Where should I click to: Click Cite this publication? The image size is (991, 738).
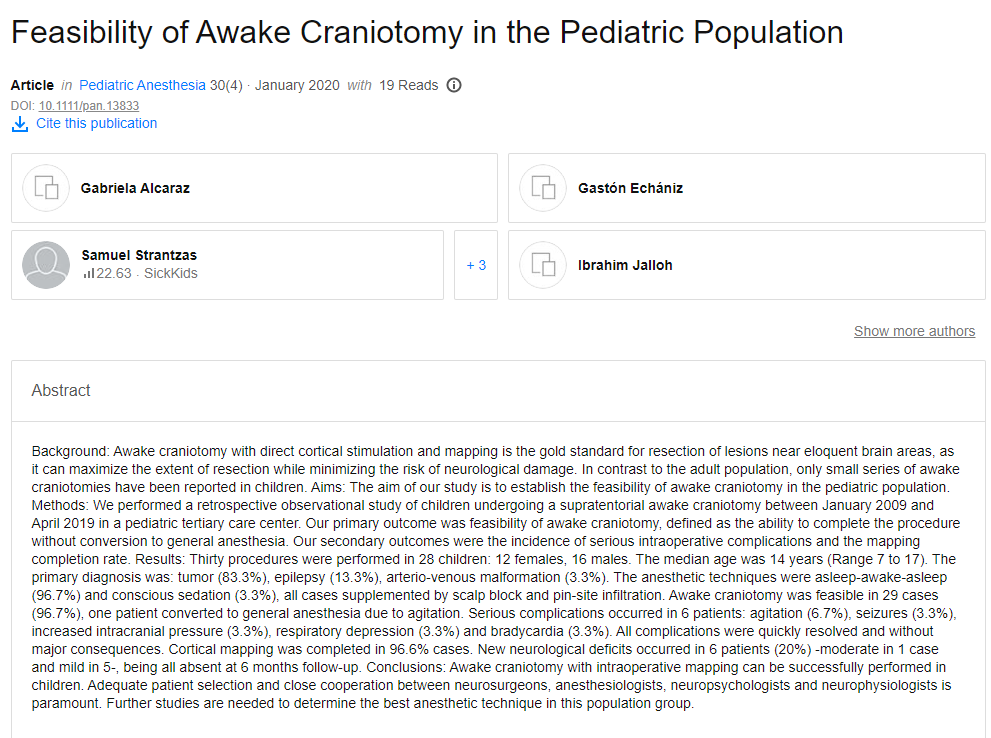tap(96, 124)
